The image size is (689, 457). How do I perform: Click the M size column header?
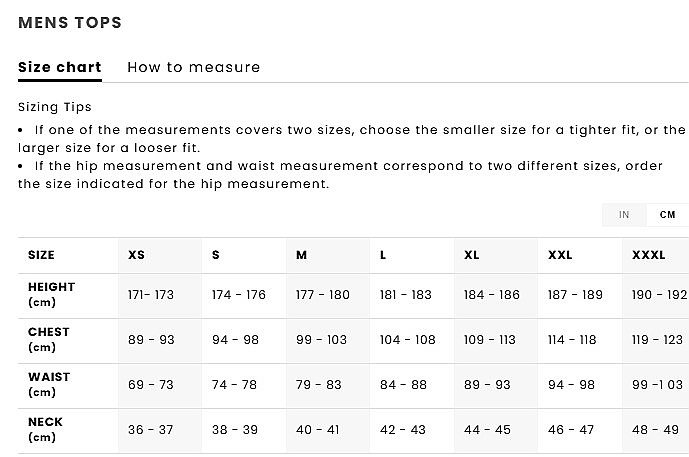point(301,255)
